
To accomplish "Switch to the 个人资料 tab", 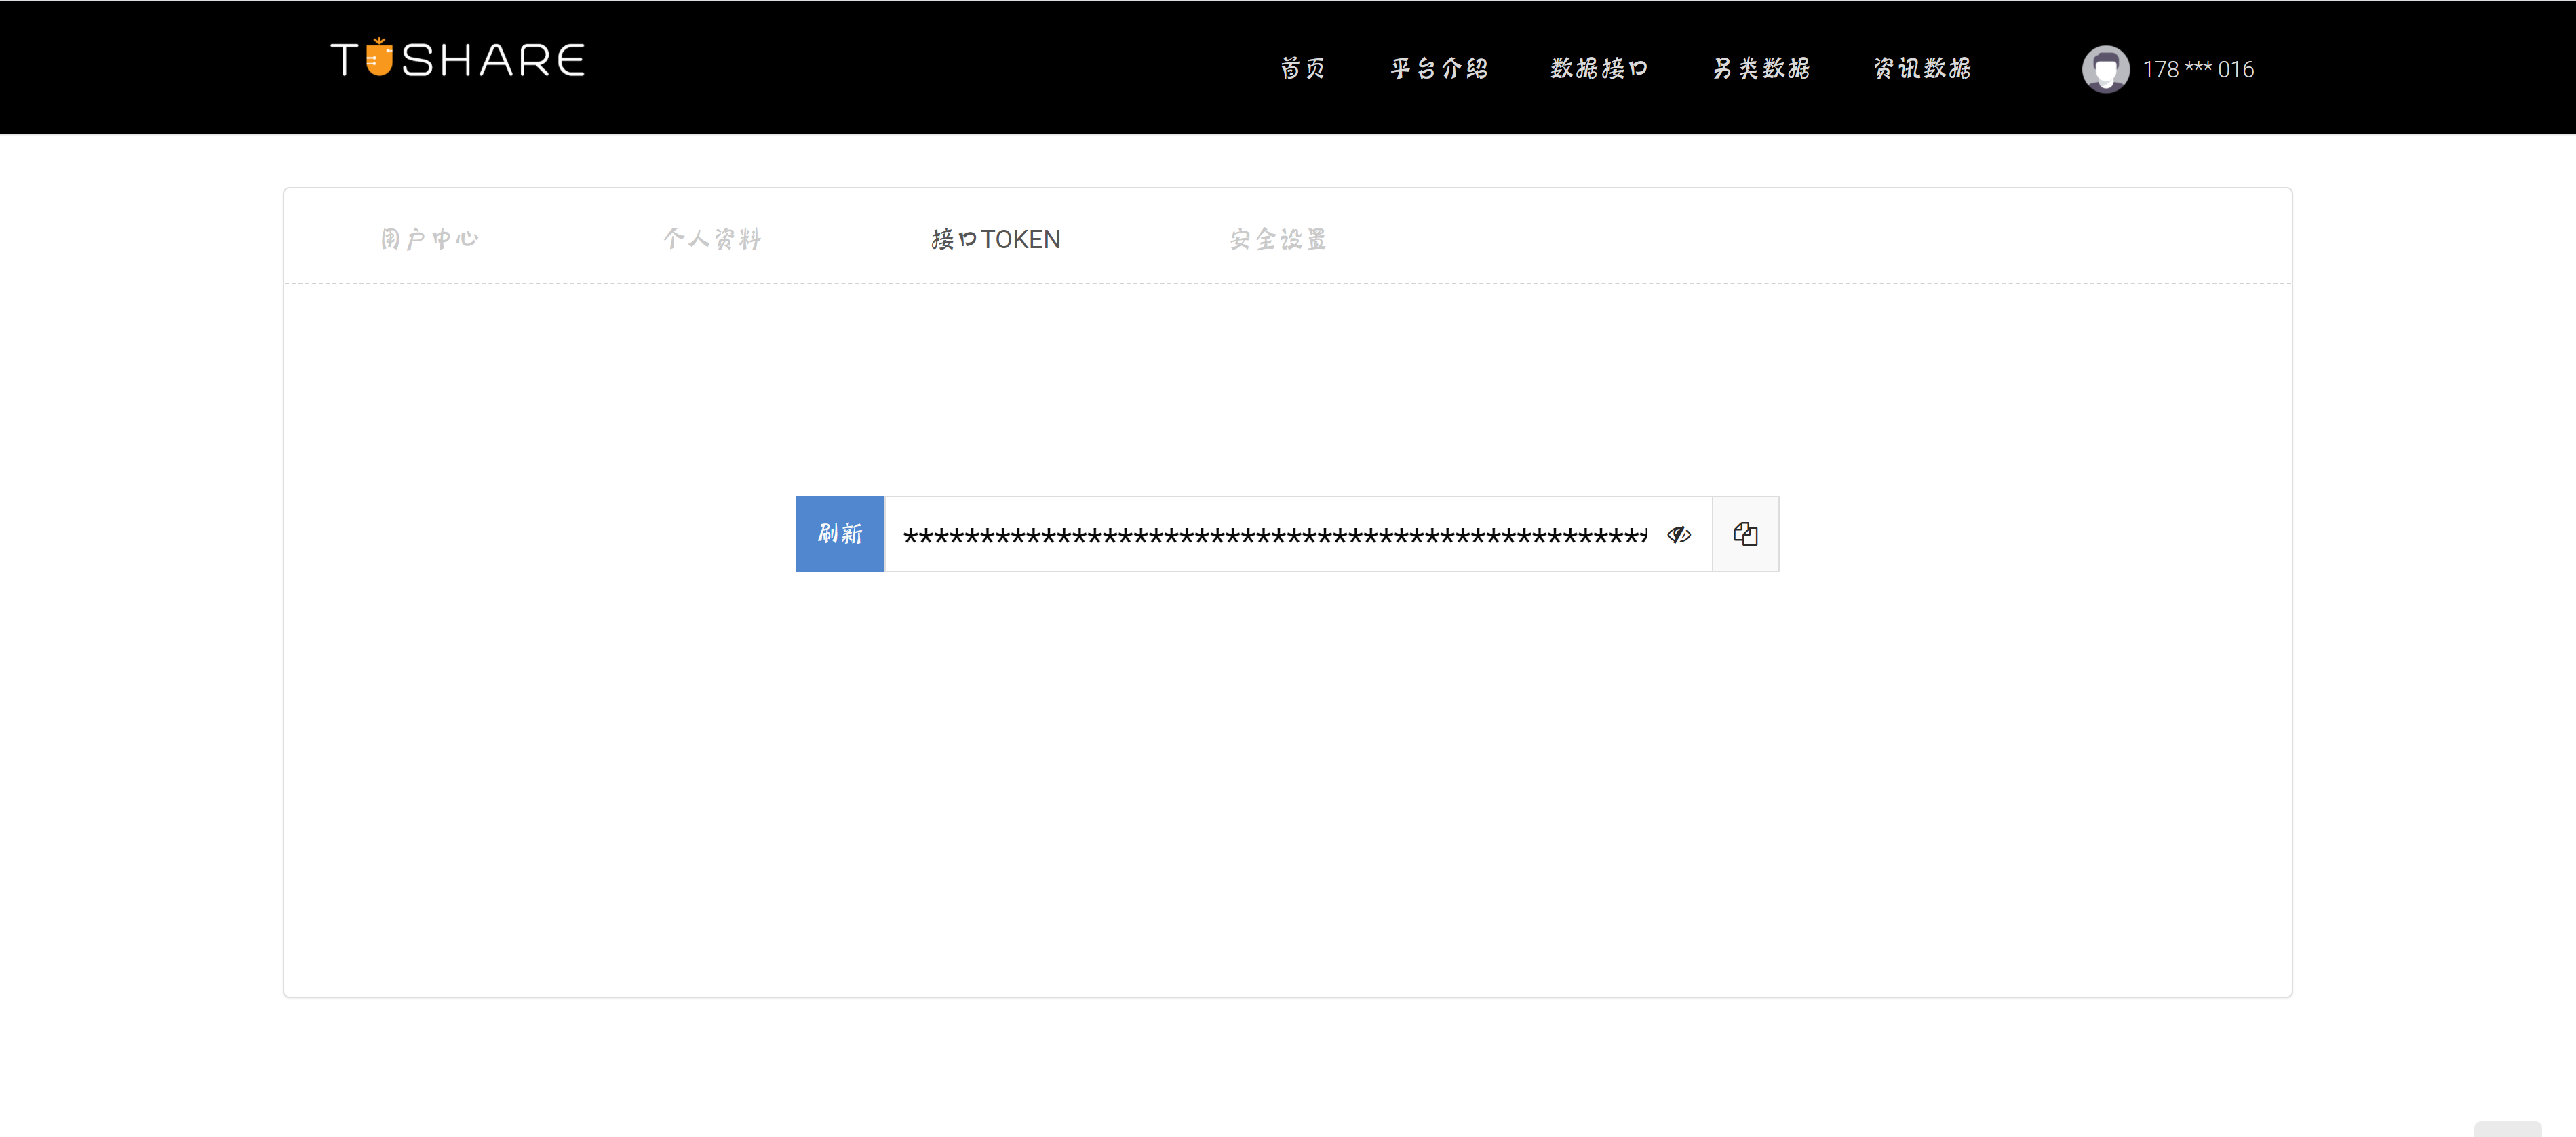I will tap(712, 239).
